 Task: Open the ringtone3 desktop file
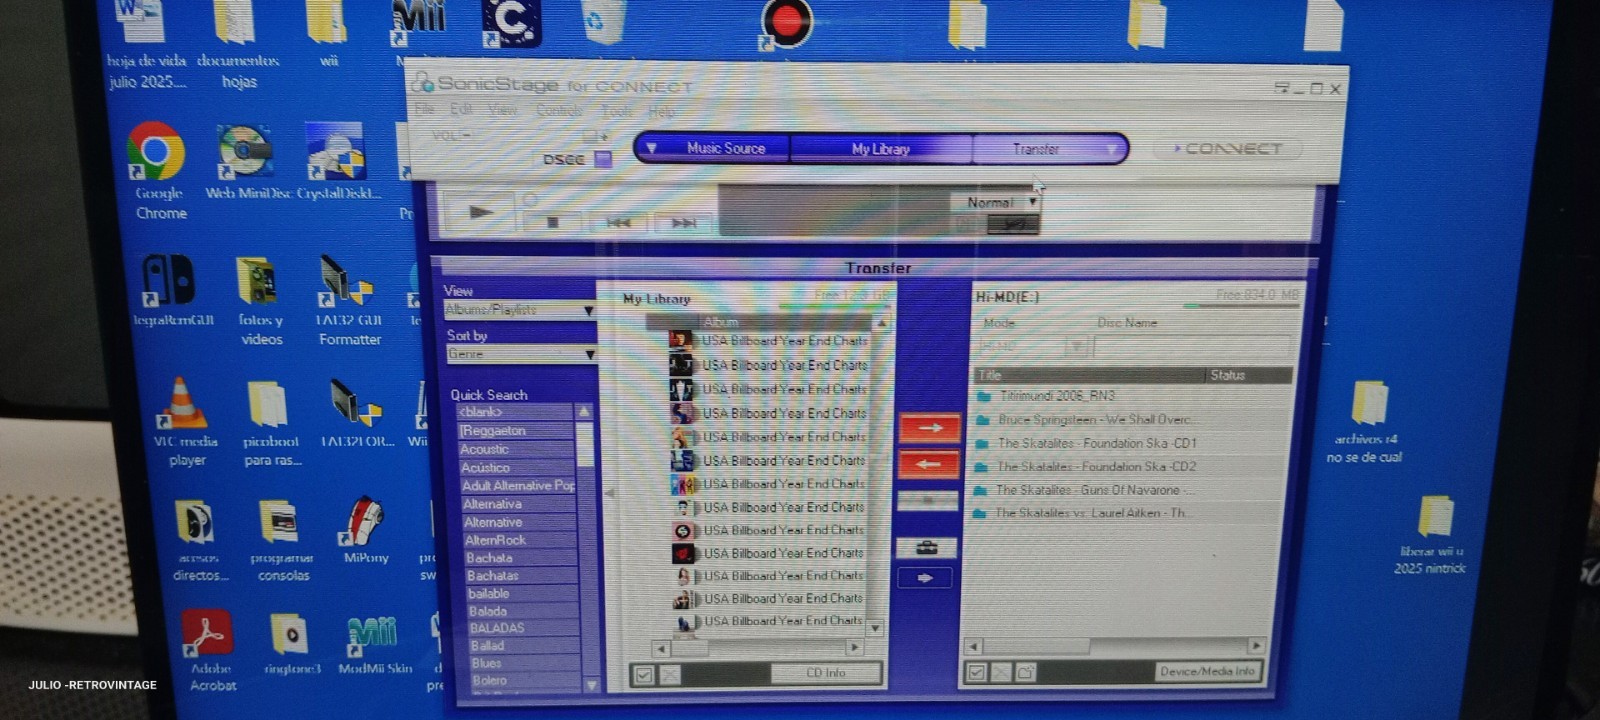(x=291, y=643)
